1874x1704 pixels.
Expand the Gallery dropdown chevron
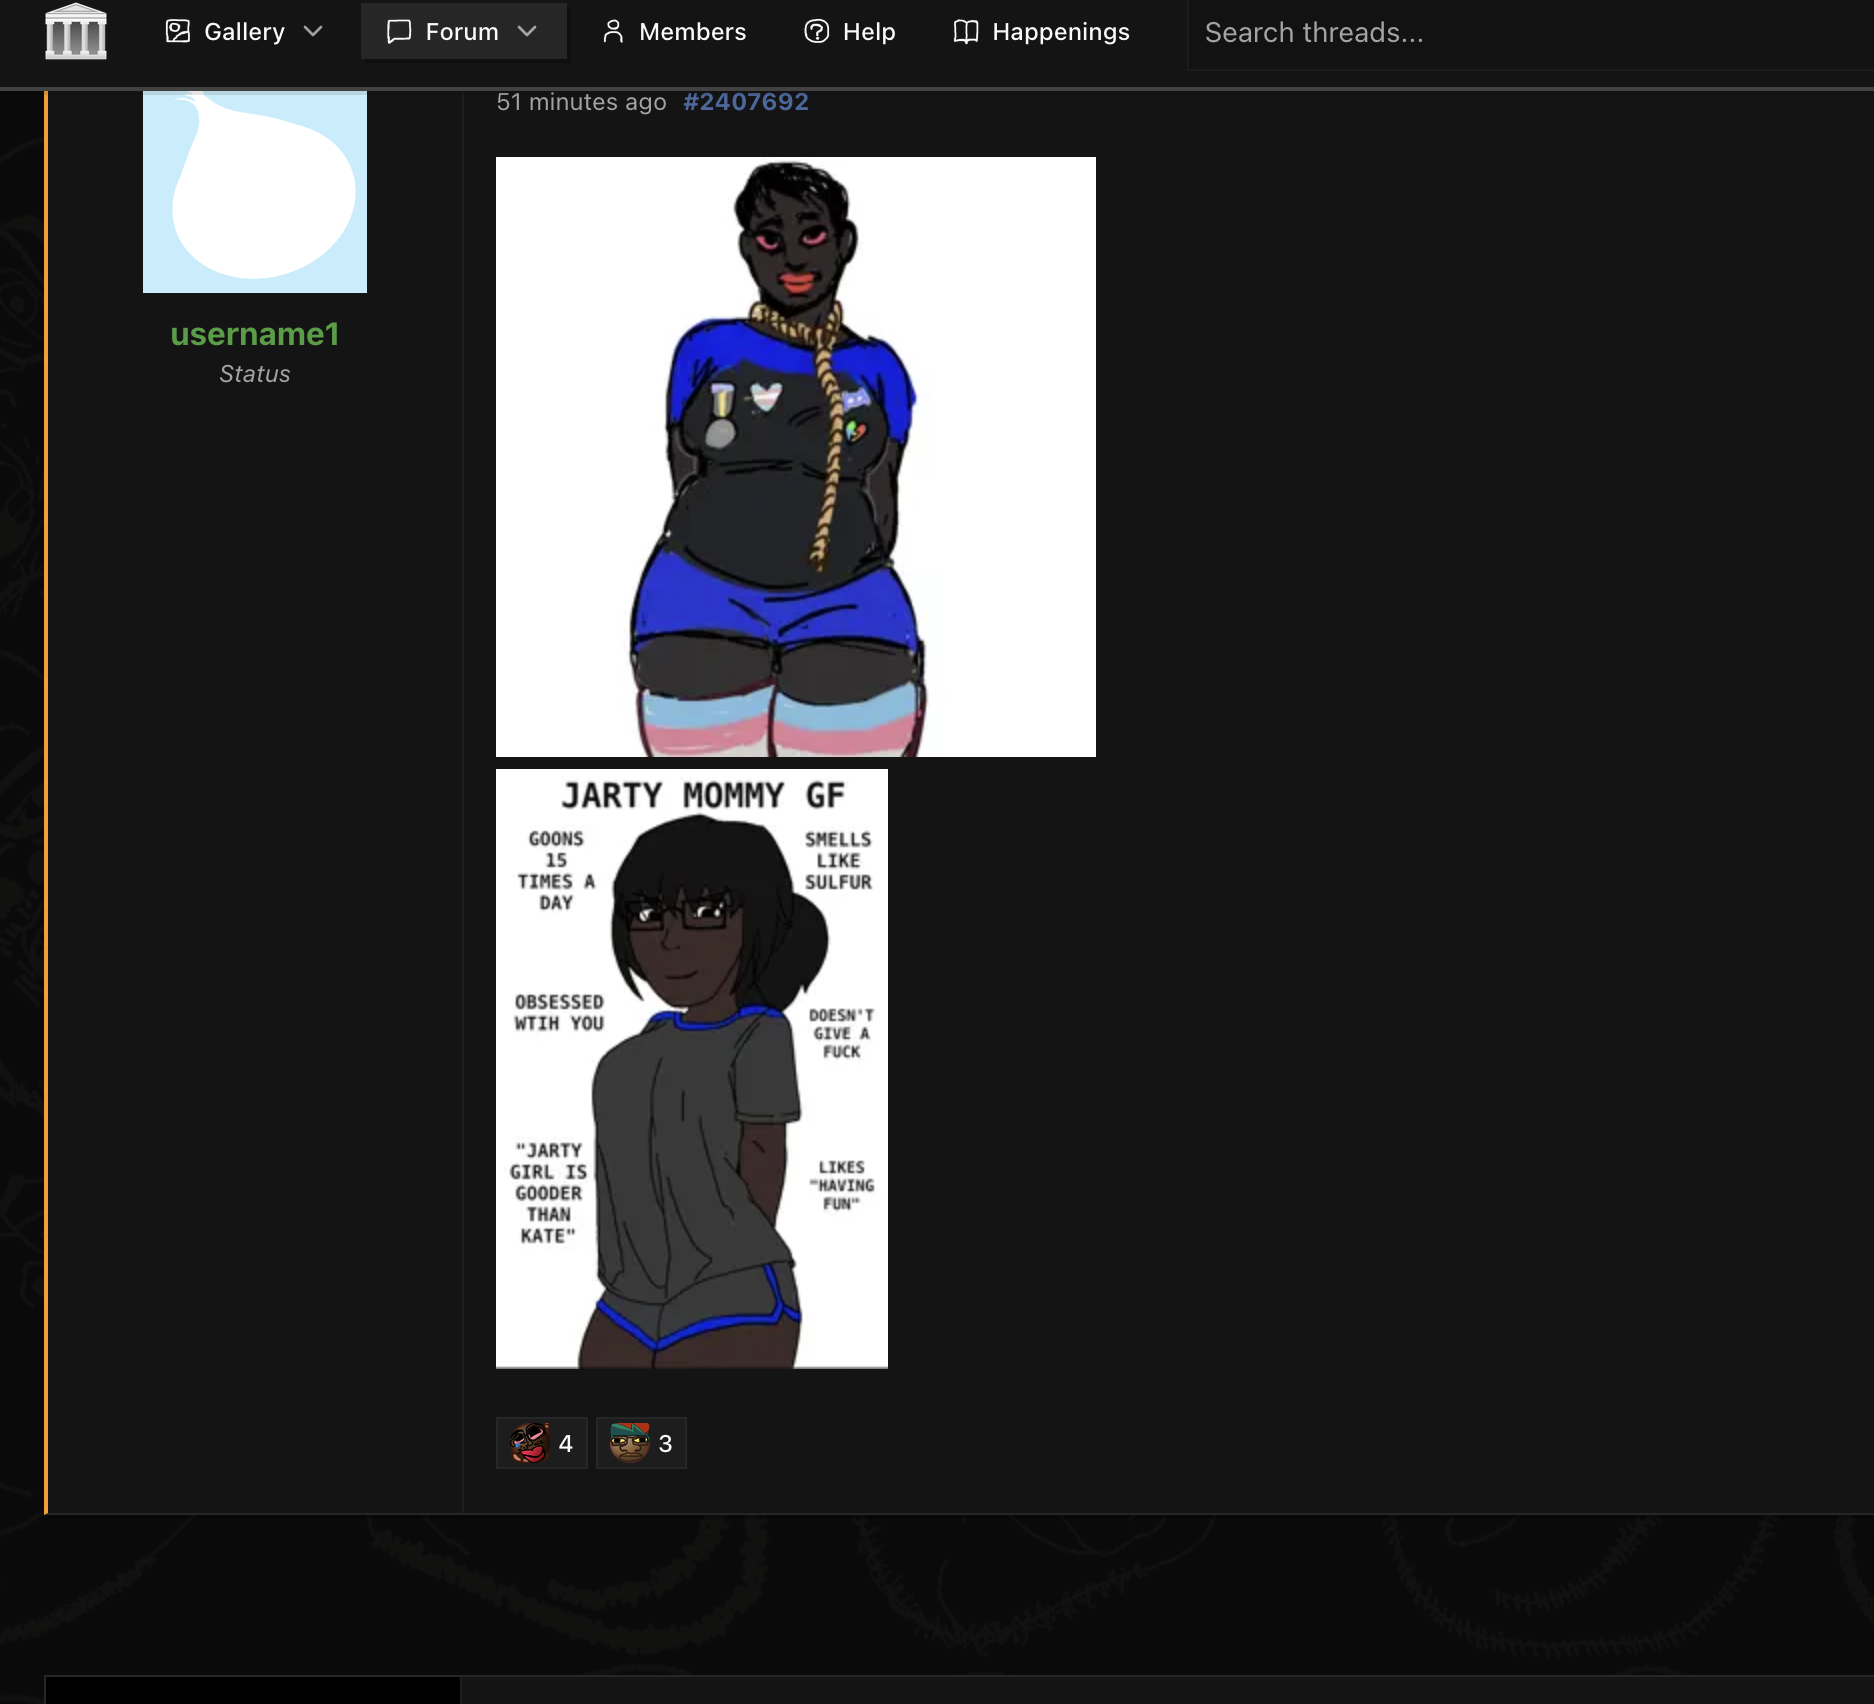tap(313, 32)
